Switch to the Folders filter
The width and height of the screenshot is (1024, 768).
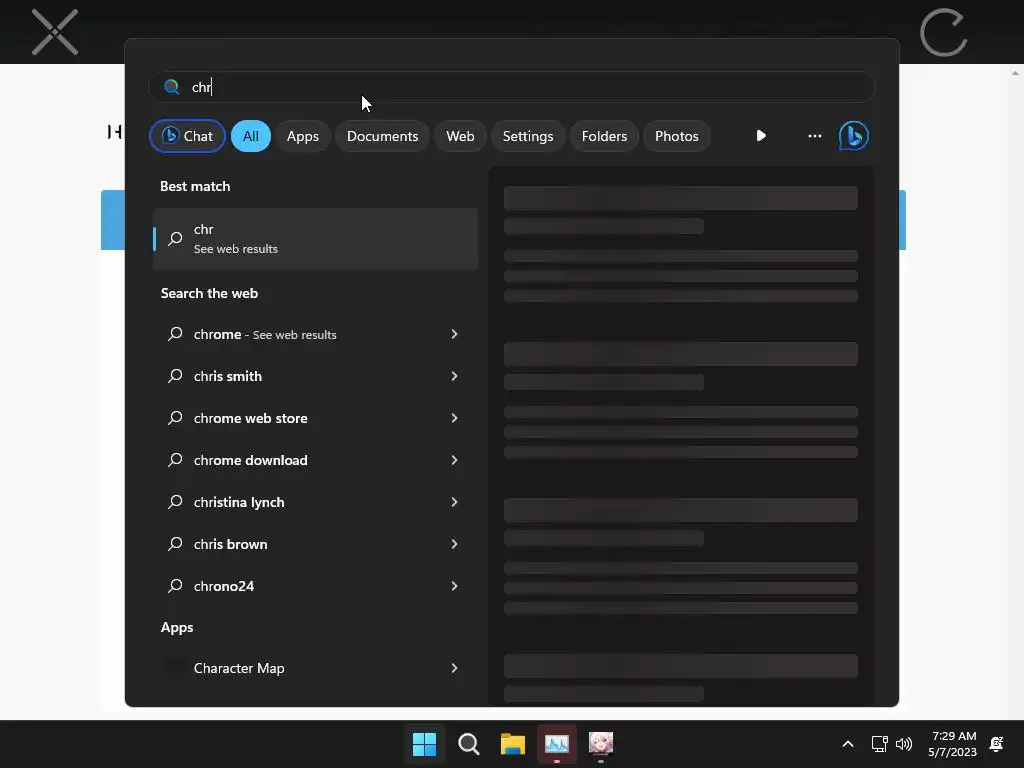[604, 136]
